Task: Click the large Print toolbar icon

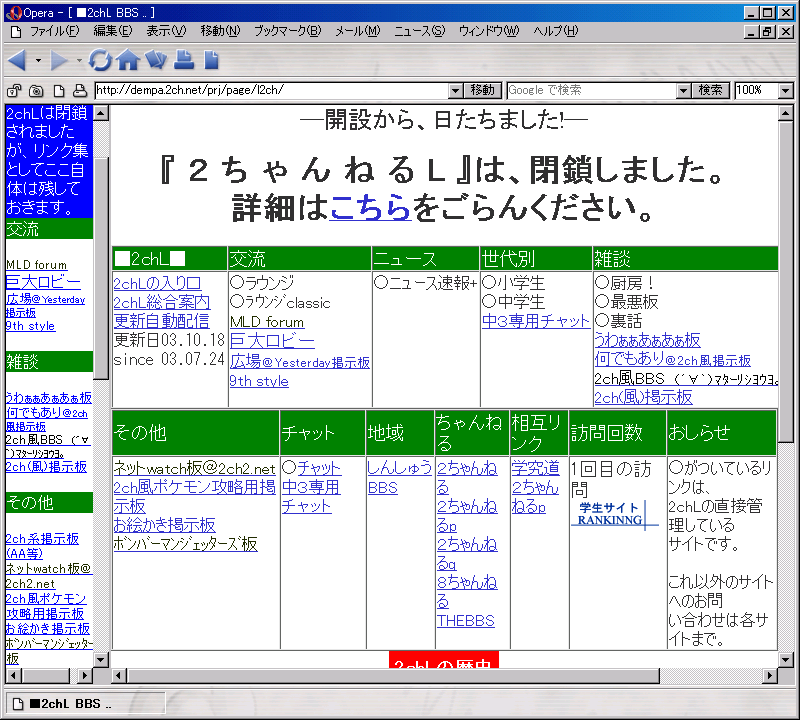Action: [184, 59]
